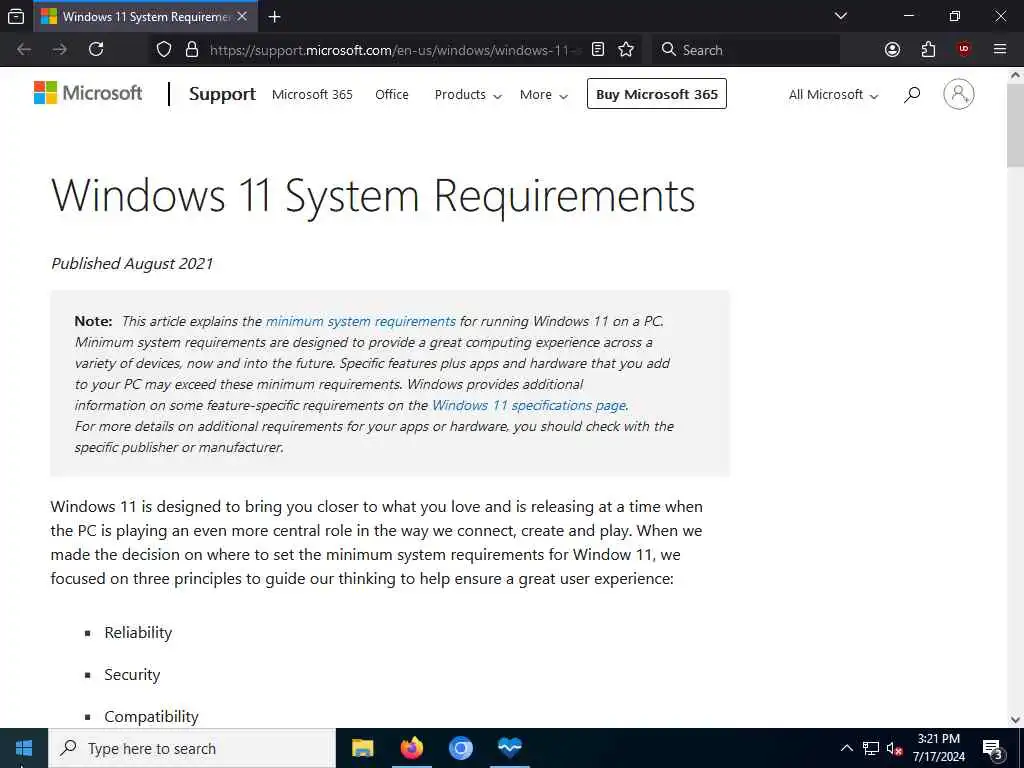Open network status tray icon
1024x768 pixels.
coord(871,748)
